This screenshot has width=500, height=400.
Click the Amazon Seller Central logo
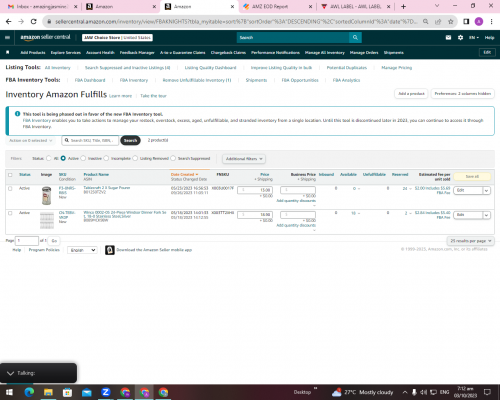(45, 37)
